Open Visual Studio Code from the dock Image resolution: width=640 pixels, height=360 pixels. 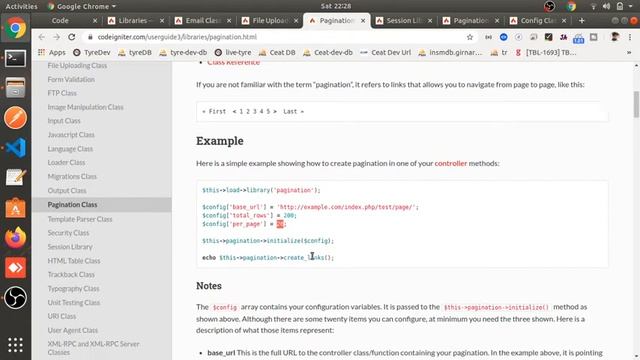tap(16, 148)
